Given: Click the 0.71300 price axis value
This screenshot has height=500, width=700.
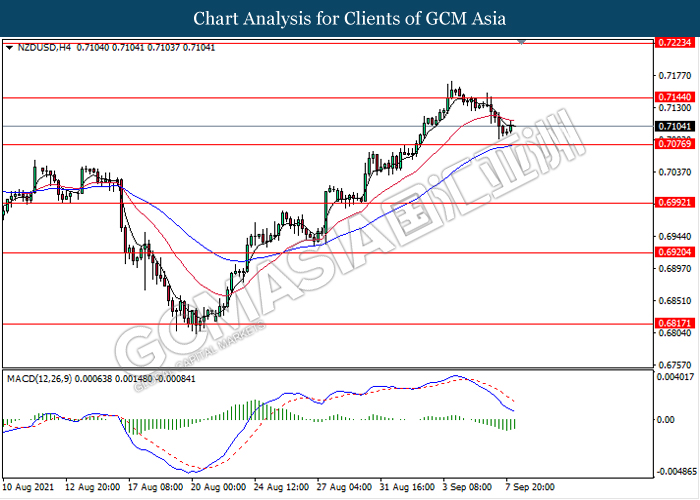Looking at the screenshot, I should (x=675, y=108).
